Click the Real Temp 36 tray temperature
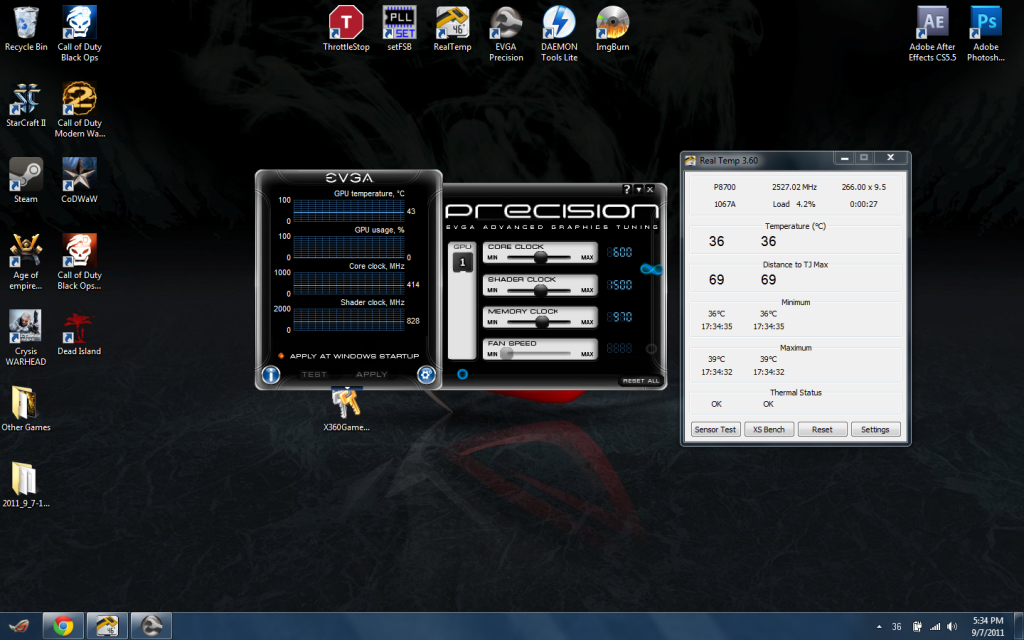The height and width of the screenshot is (640, 1024). 897,627
